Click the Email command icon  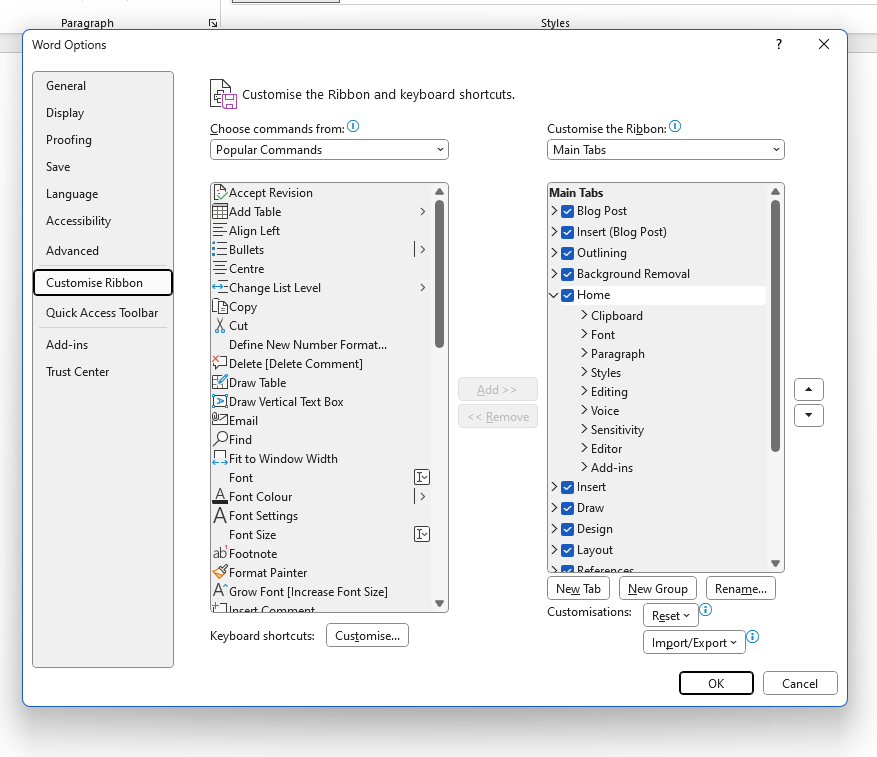[x=220, y=420]
